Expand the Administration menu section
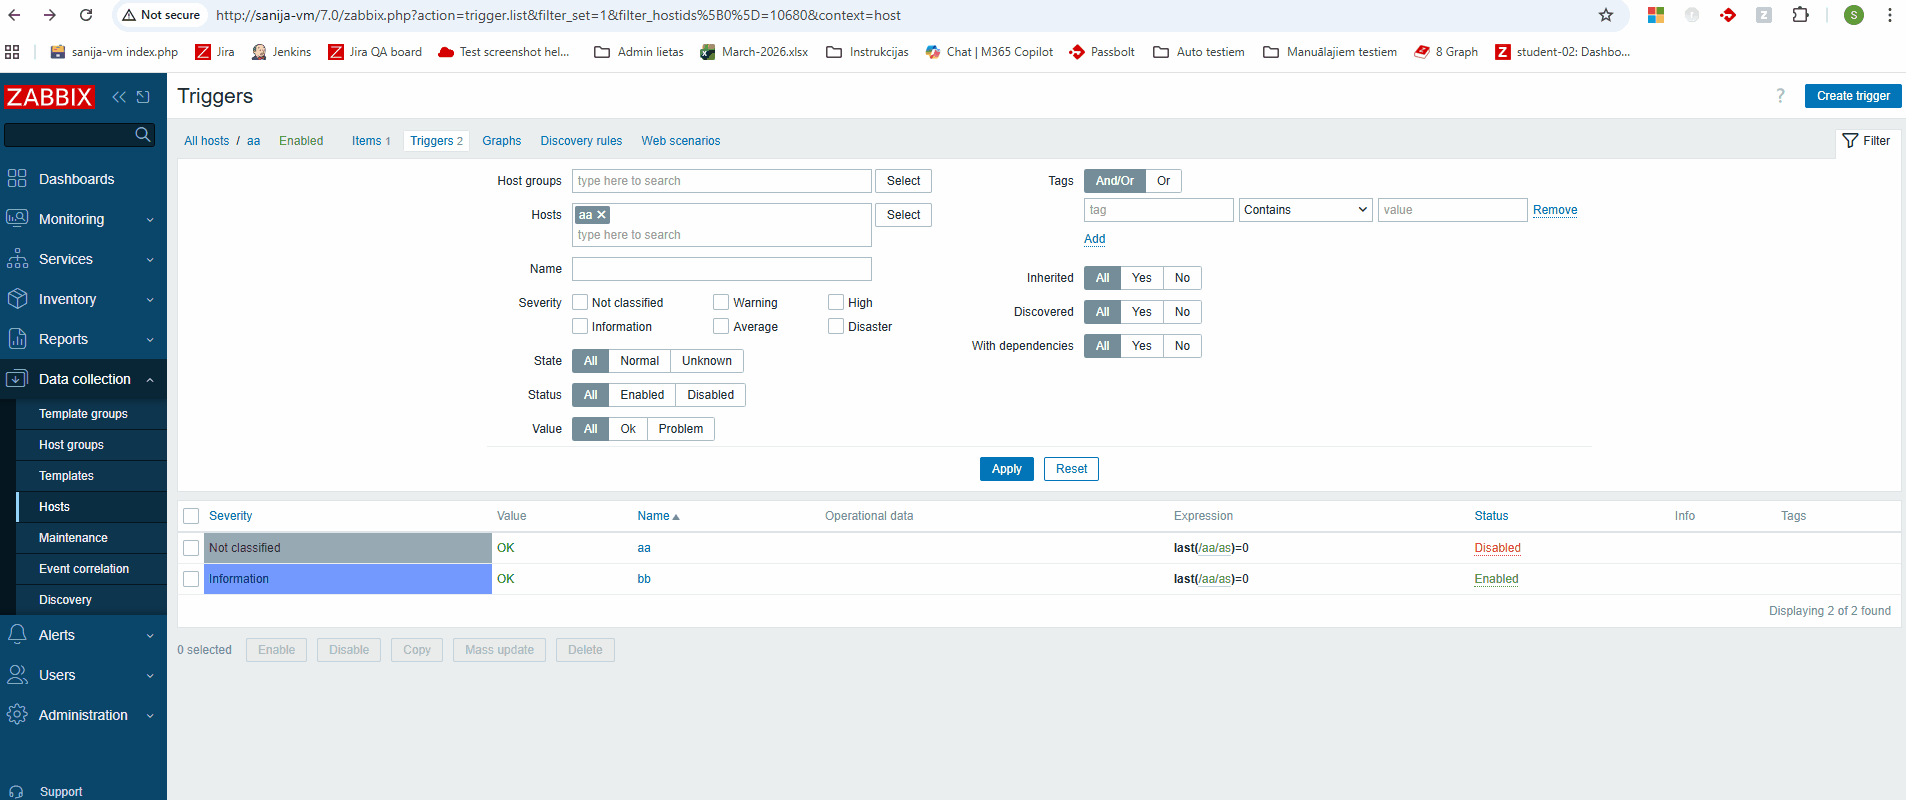1906x800 pixels. pyautogui.click(x=83, y=715)
